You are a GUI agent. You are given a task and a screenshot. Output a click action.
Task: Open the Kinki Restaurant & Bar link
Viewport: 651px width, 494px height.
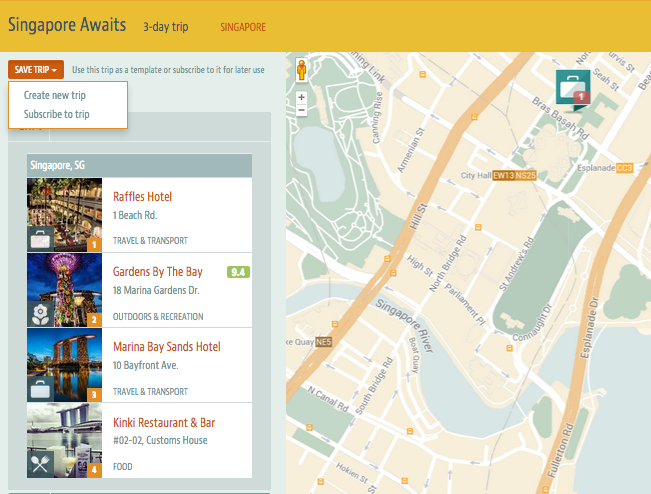(164, 423)
